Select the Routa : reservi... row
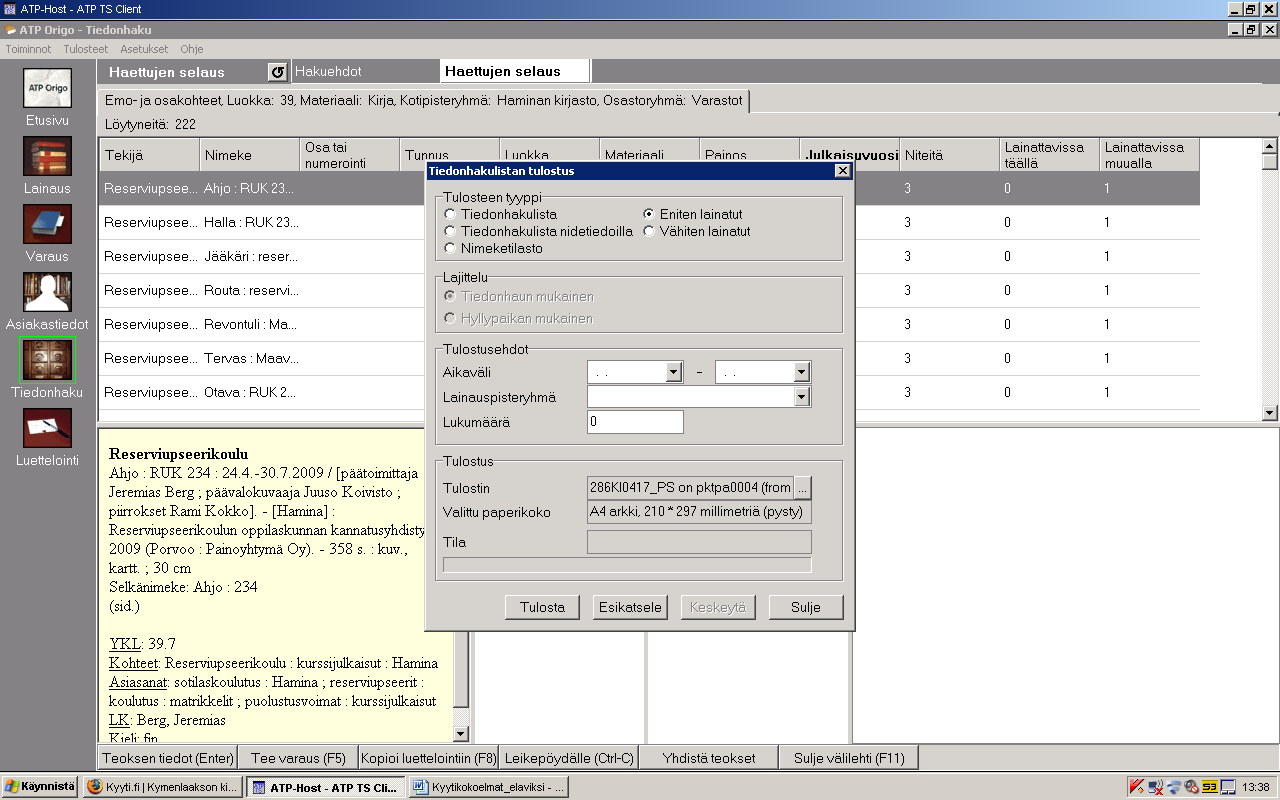1280x800 pixels. point(649,290)
